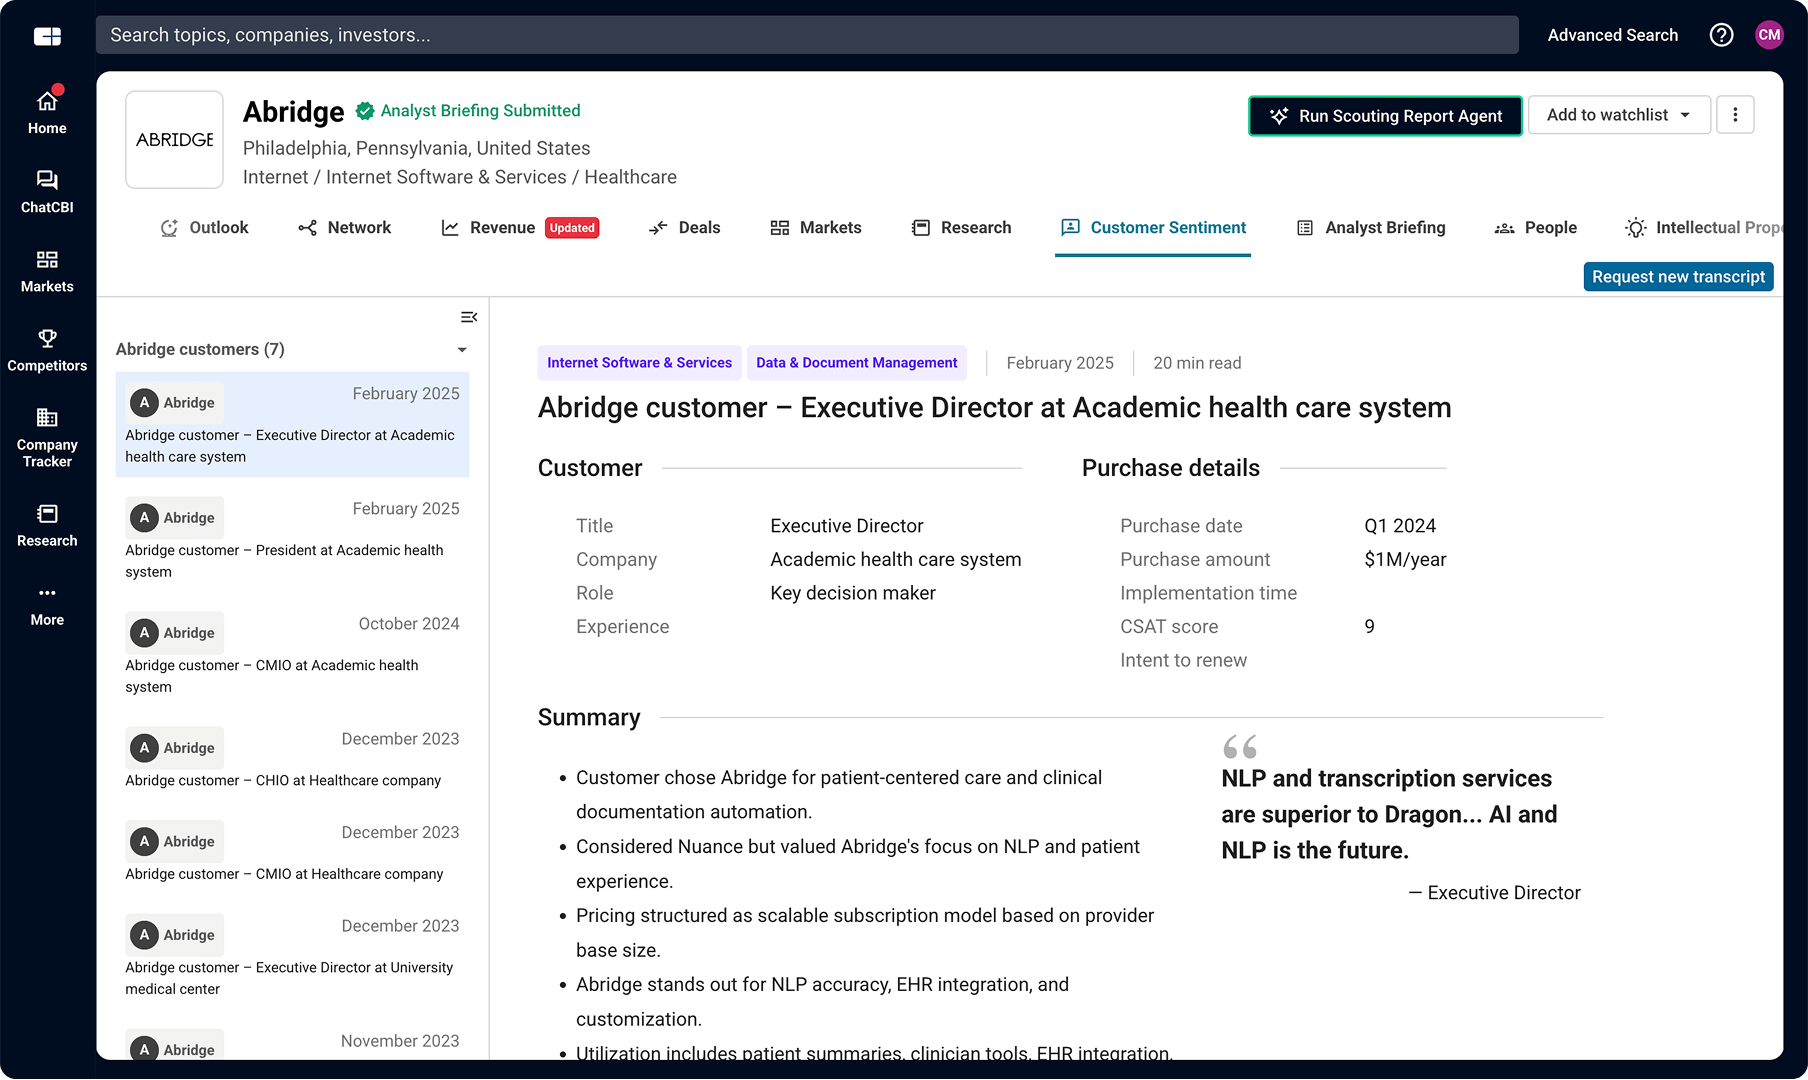Collapse the customer list panel icon
The image size is (1808, 1080).
(x=468, y=317)
